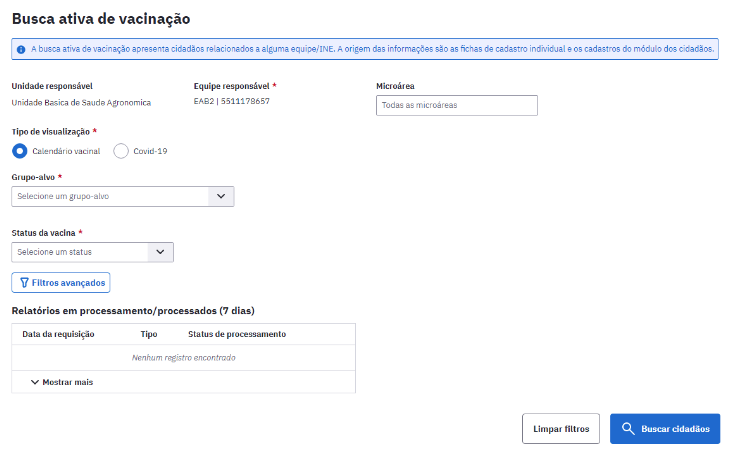Click the Status de processamento column header
The image size is (731, 454).
pyautogui.click(x=237, y=334)
